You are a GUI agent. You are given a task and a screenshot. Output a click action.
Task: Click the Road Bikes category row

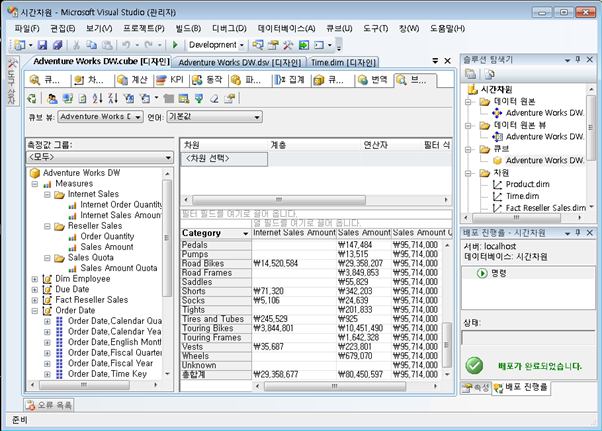(216, 264)
